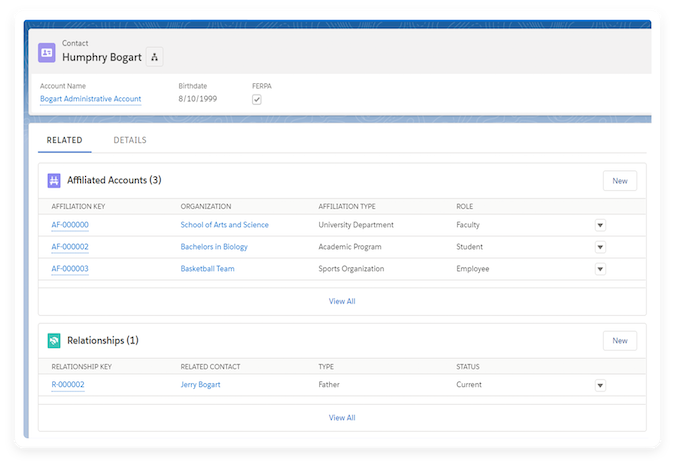Open the contact hierarchy icon beside Humphry Bogart

(155, 57)
